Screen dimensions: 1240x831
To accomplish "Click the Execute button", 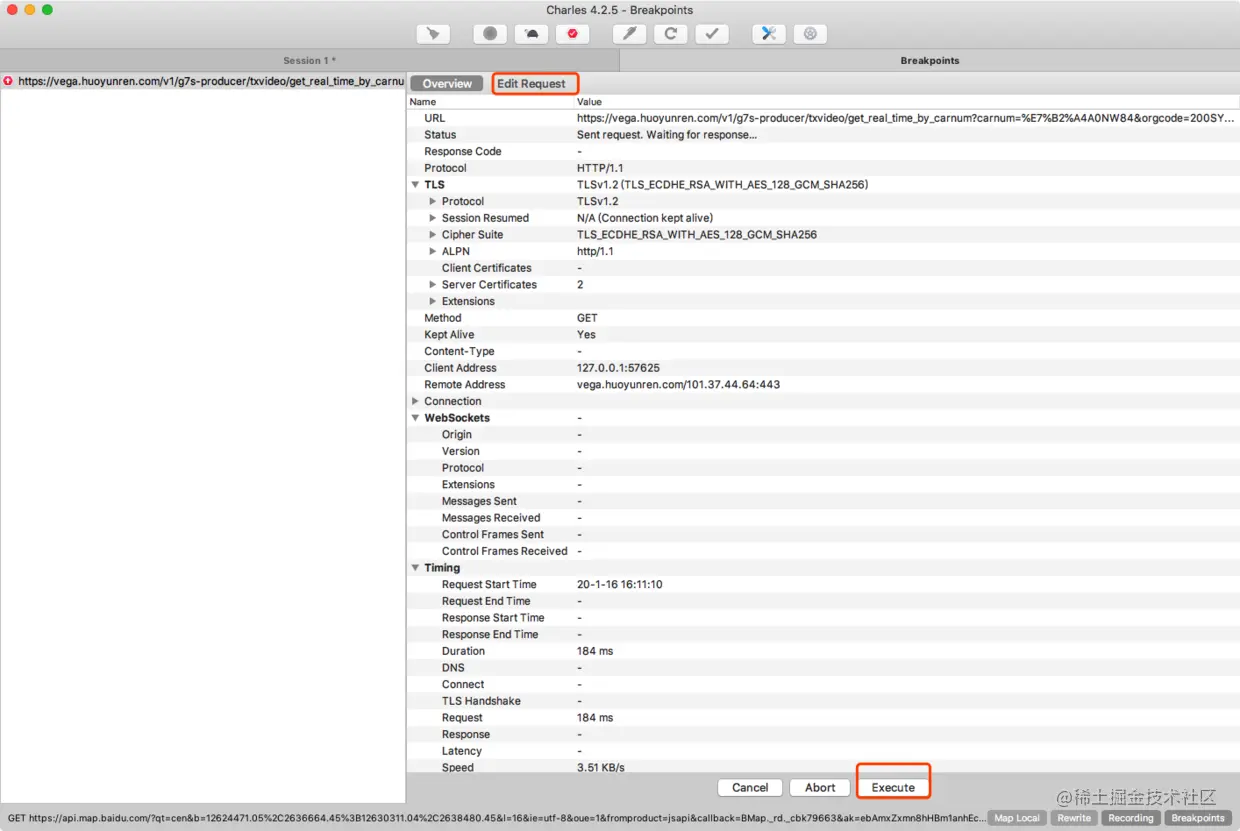I will point(893,787).
